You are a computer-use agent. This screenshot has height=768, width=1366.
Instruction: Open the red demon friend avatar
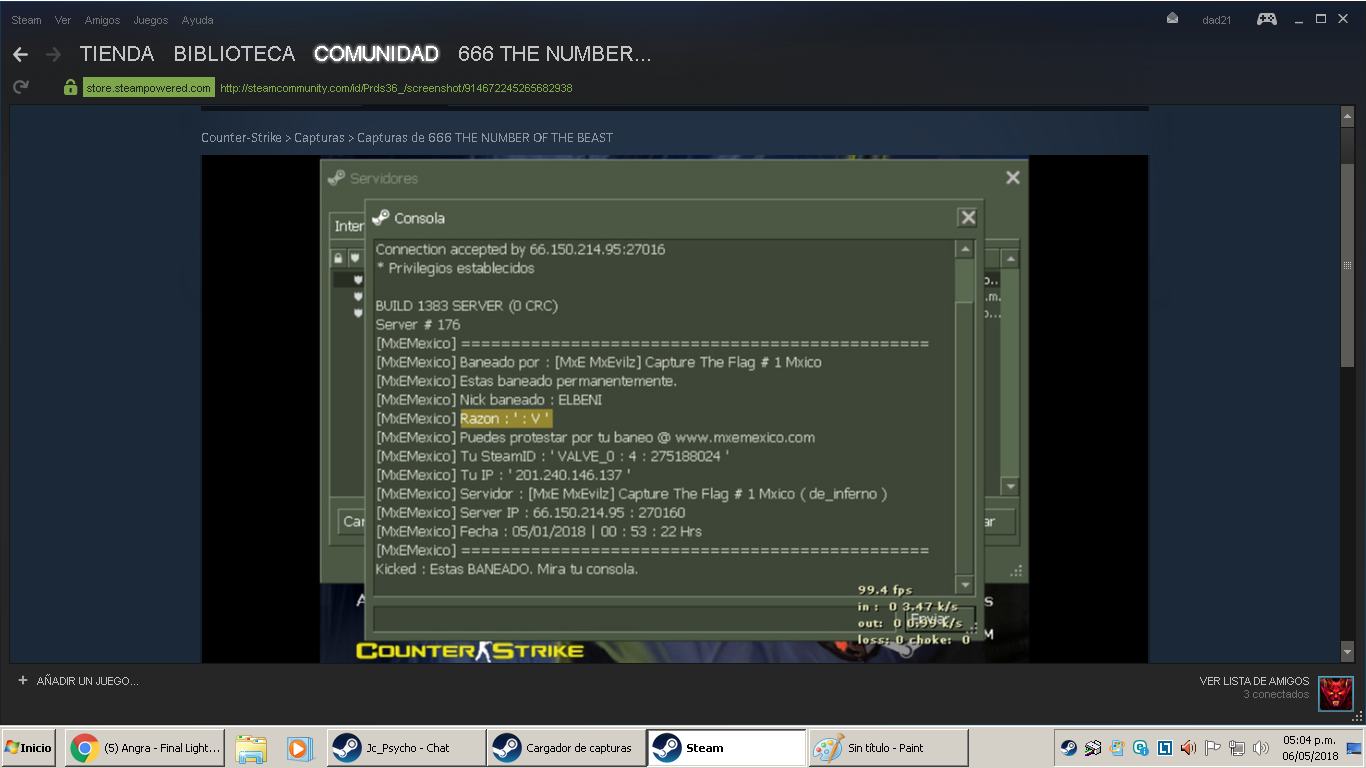[1335, 693]
